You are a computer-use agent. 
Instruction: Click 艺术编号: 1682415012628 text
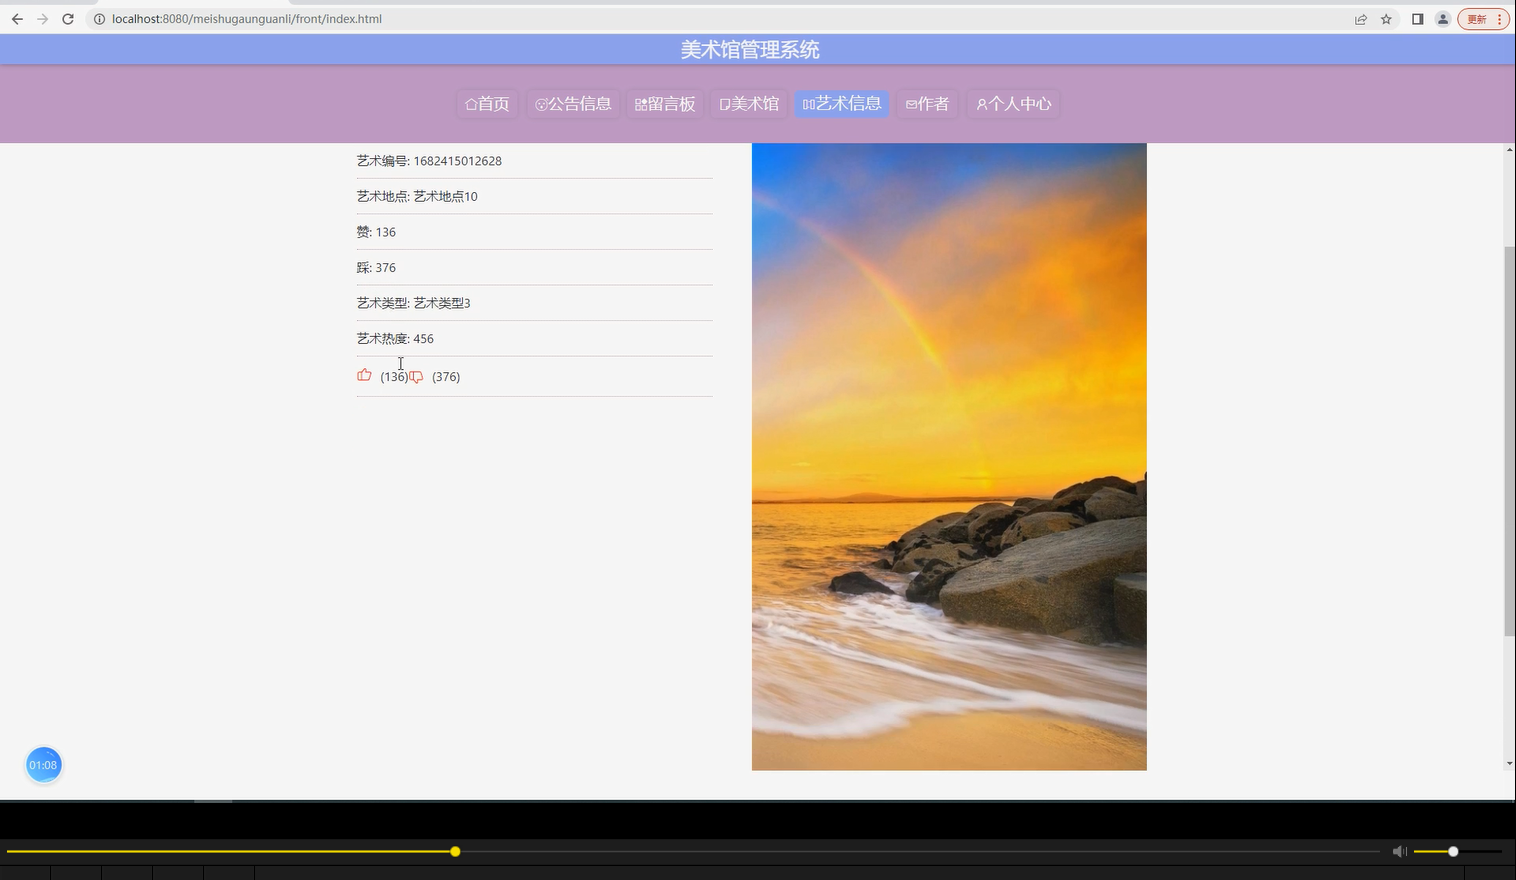pos(429,161)
